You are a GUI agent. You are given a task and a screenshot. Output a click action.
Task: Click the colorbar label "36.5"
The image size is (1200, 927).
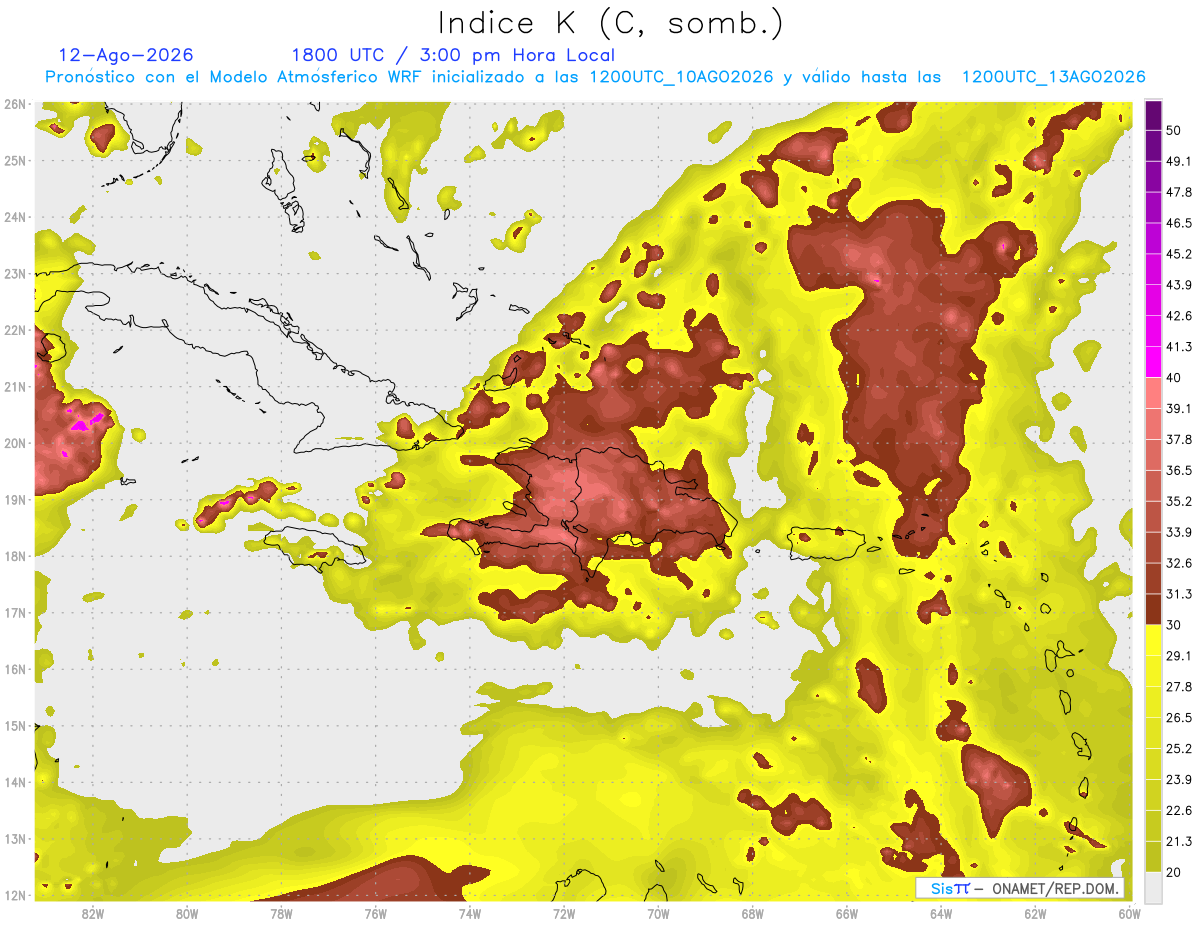click(x=1178, y=470)
